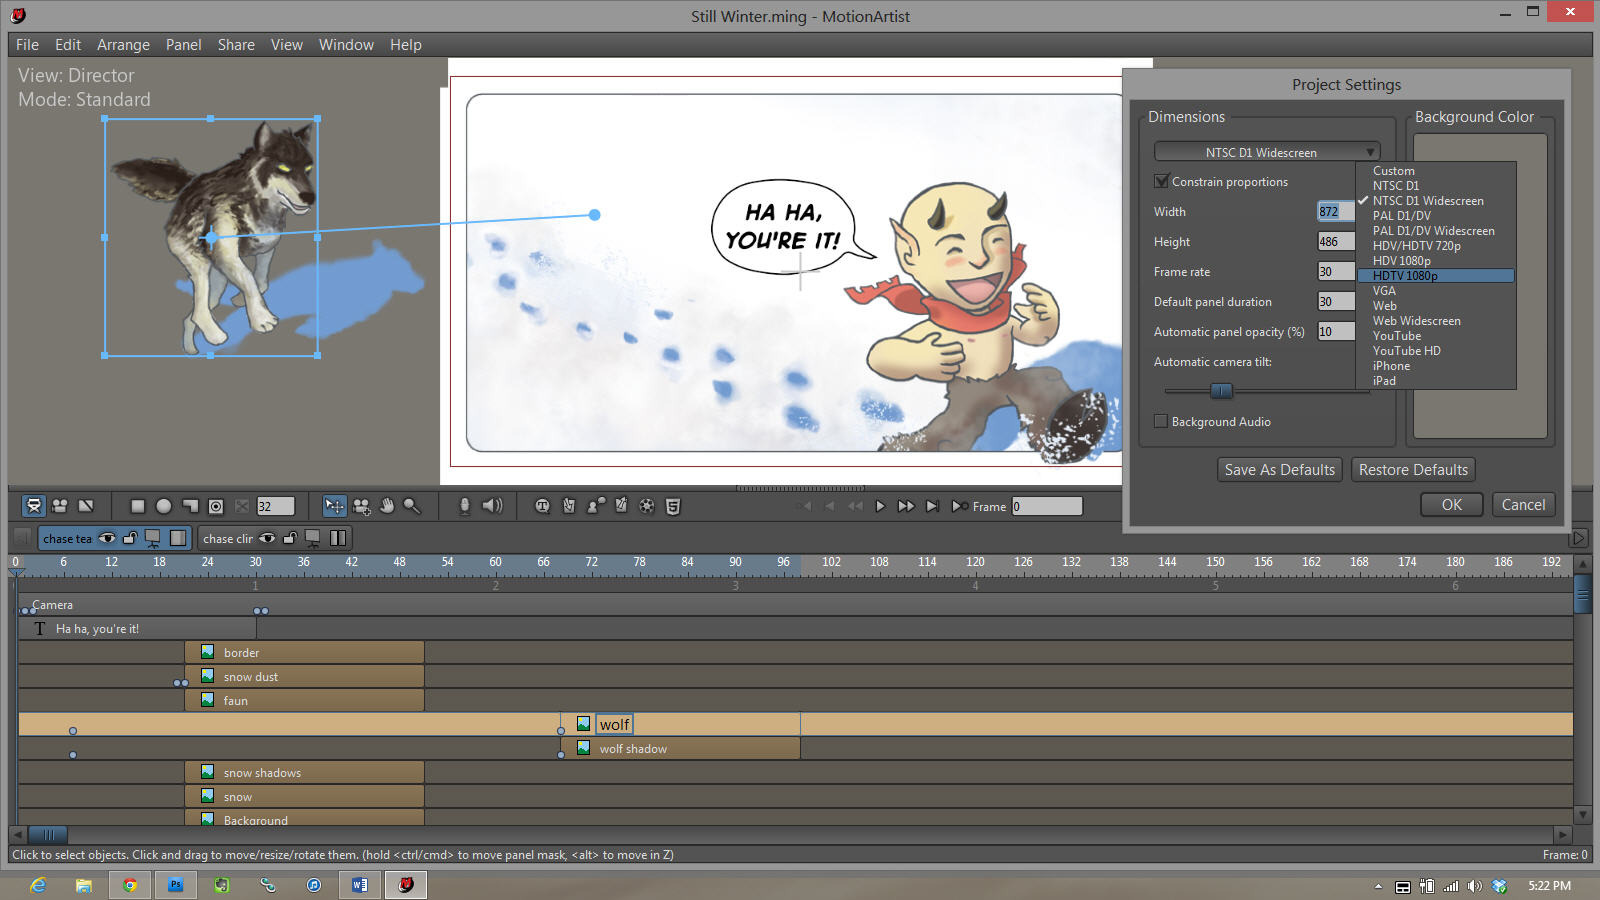
Task: Select the ellipse panel shape tool
Action: tap(164, 506)
